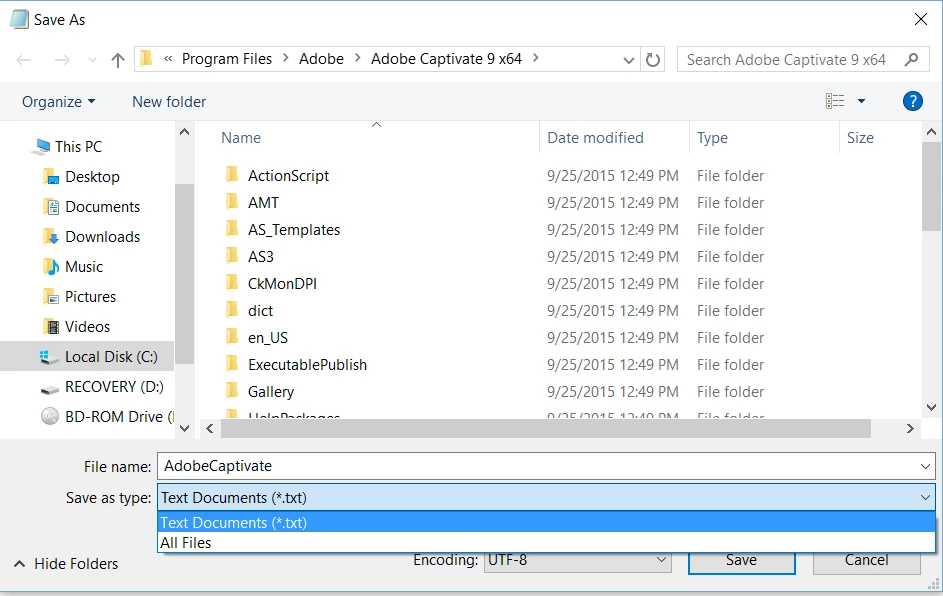Sort by the Type column header
The width and height of the screenshot is (943, 596).
(x=712, y=138)
